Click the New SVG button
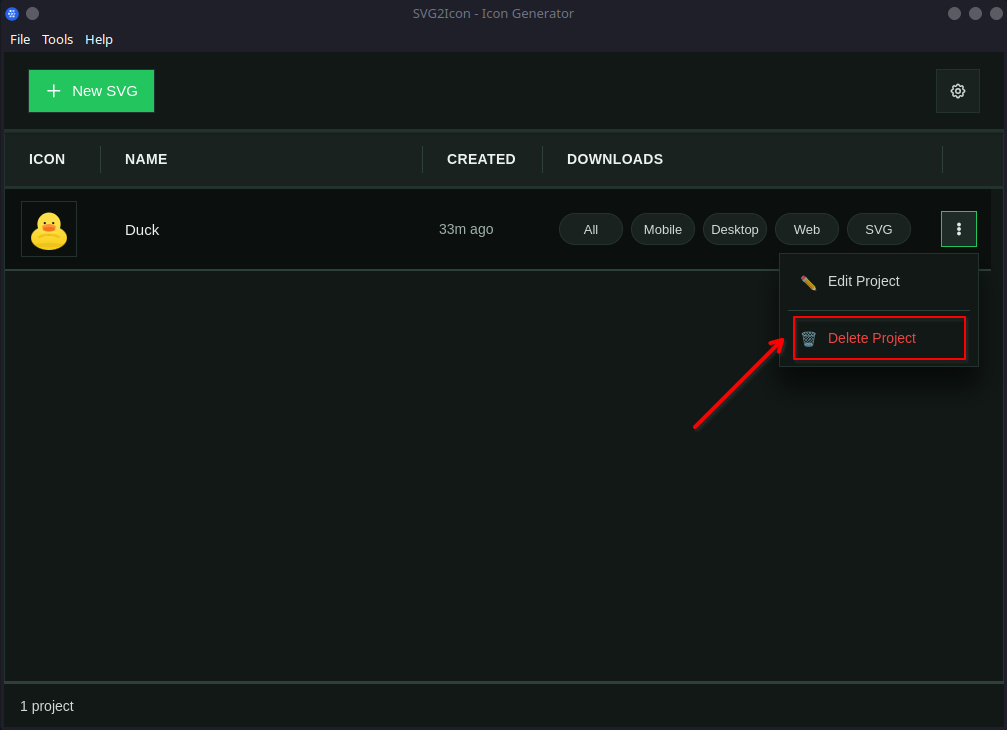The image size is (1007, 730). pos(91,91)
